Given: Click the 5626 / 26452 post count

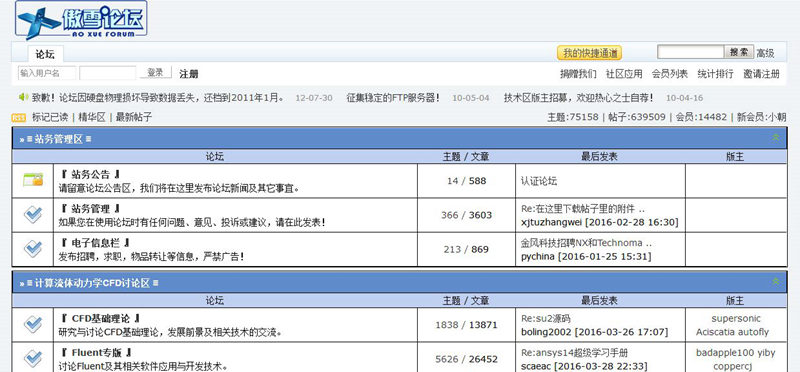Looking at the screenshot, I should [x=466, y=359].
